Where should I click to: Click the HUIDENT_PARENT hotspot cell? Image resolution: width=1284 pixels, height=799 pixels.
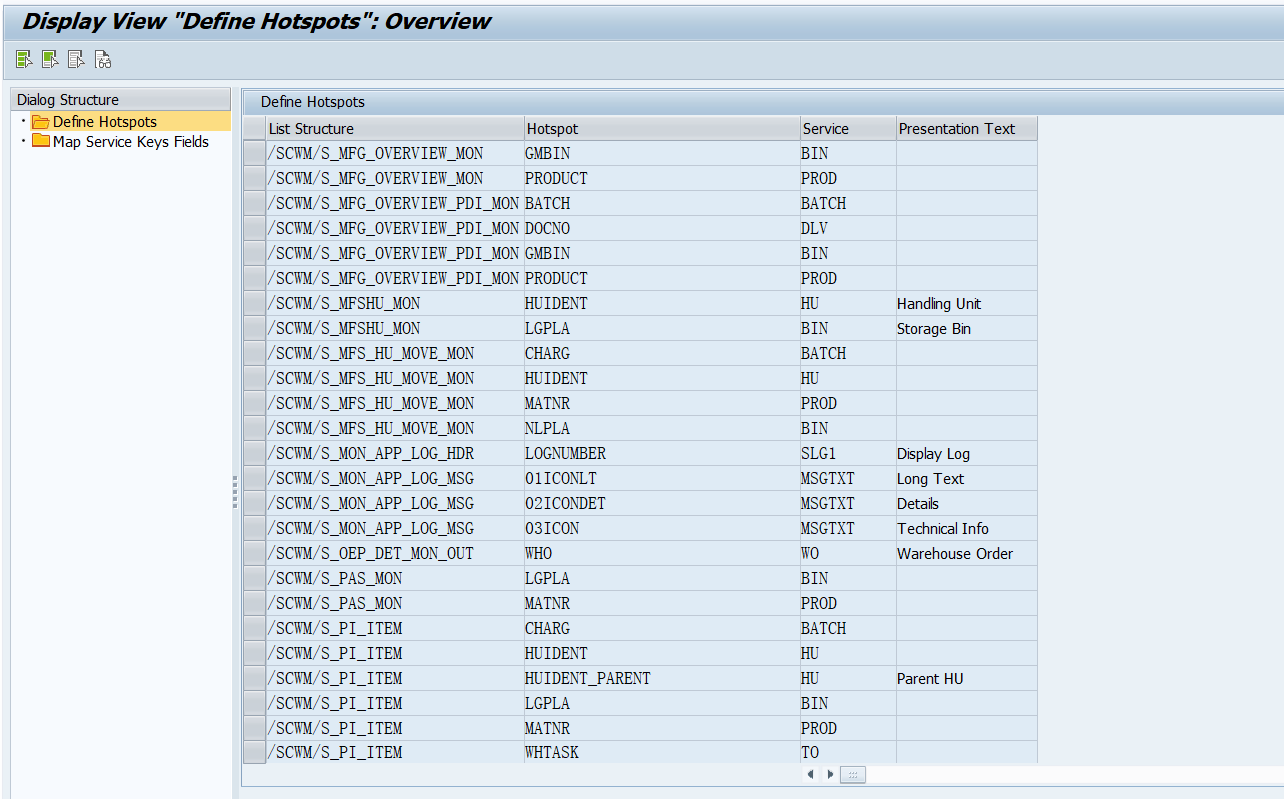662,679
